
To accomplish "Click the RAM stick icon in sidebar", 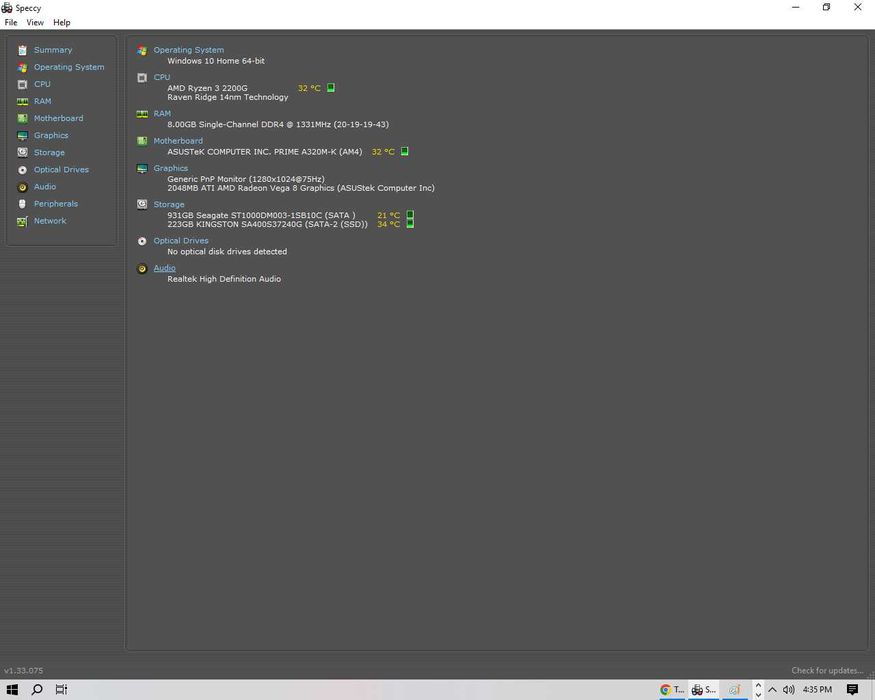I will (x=22, y=102).
